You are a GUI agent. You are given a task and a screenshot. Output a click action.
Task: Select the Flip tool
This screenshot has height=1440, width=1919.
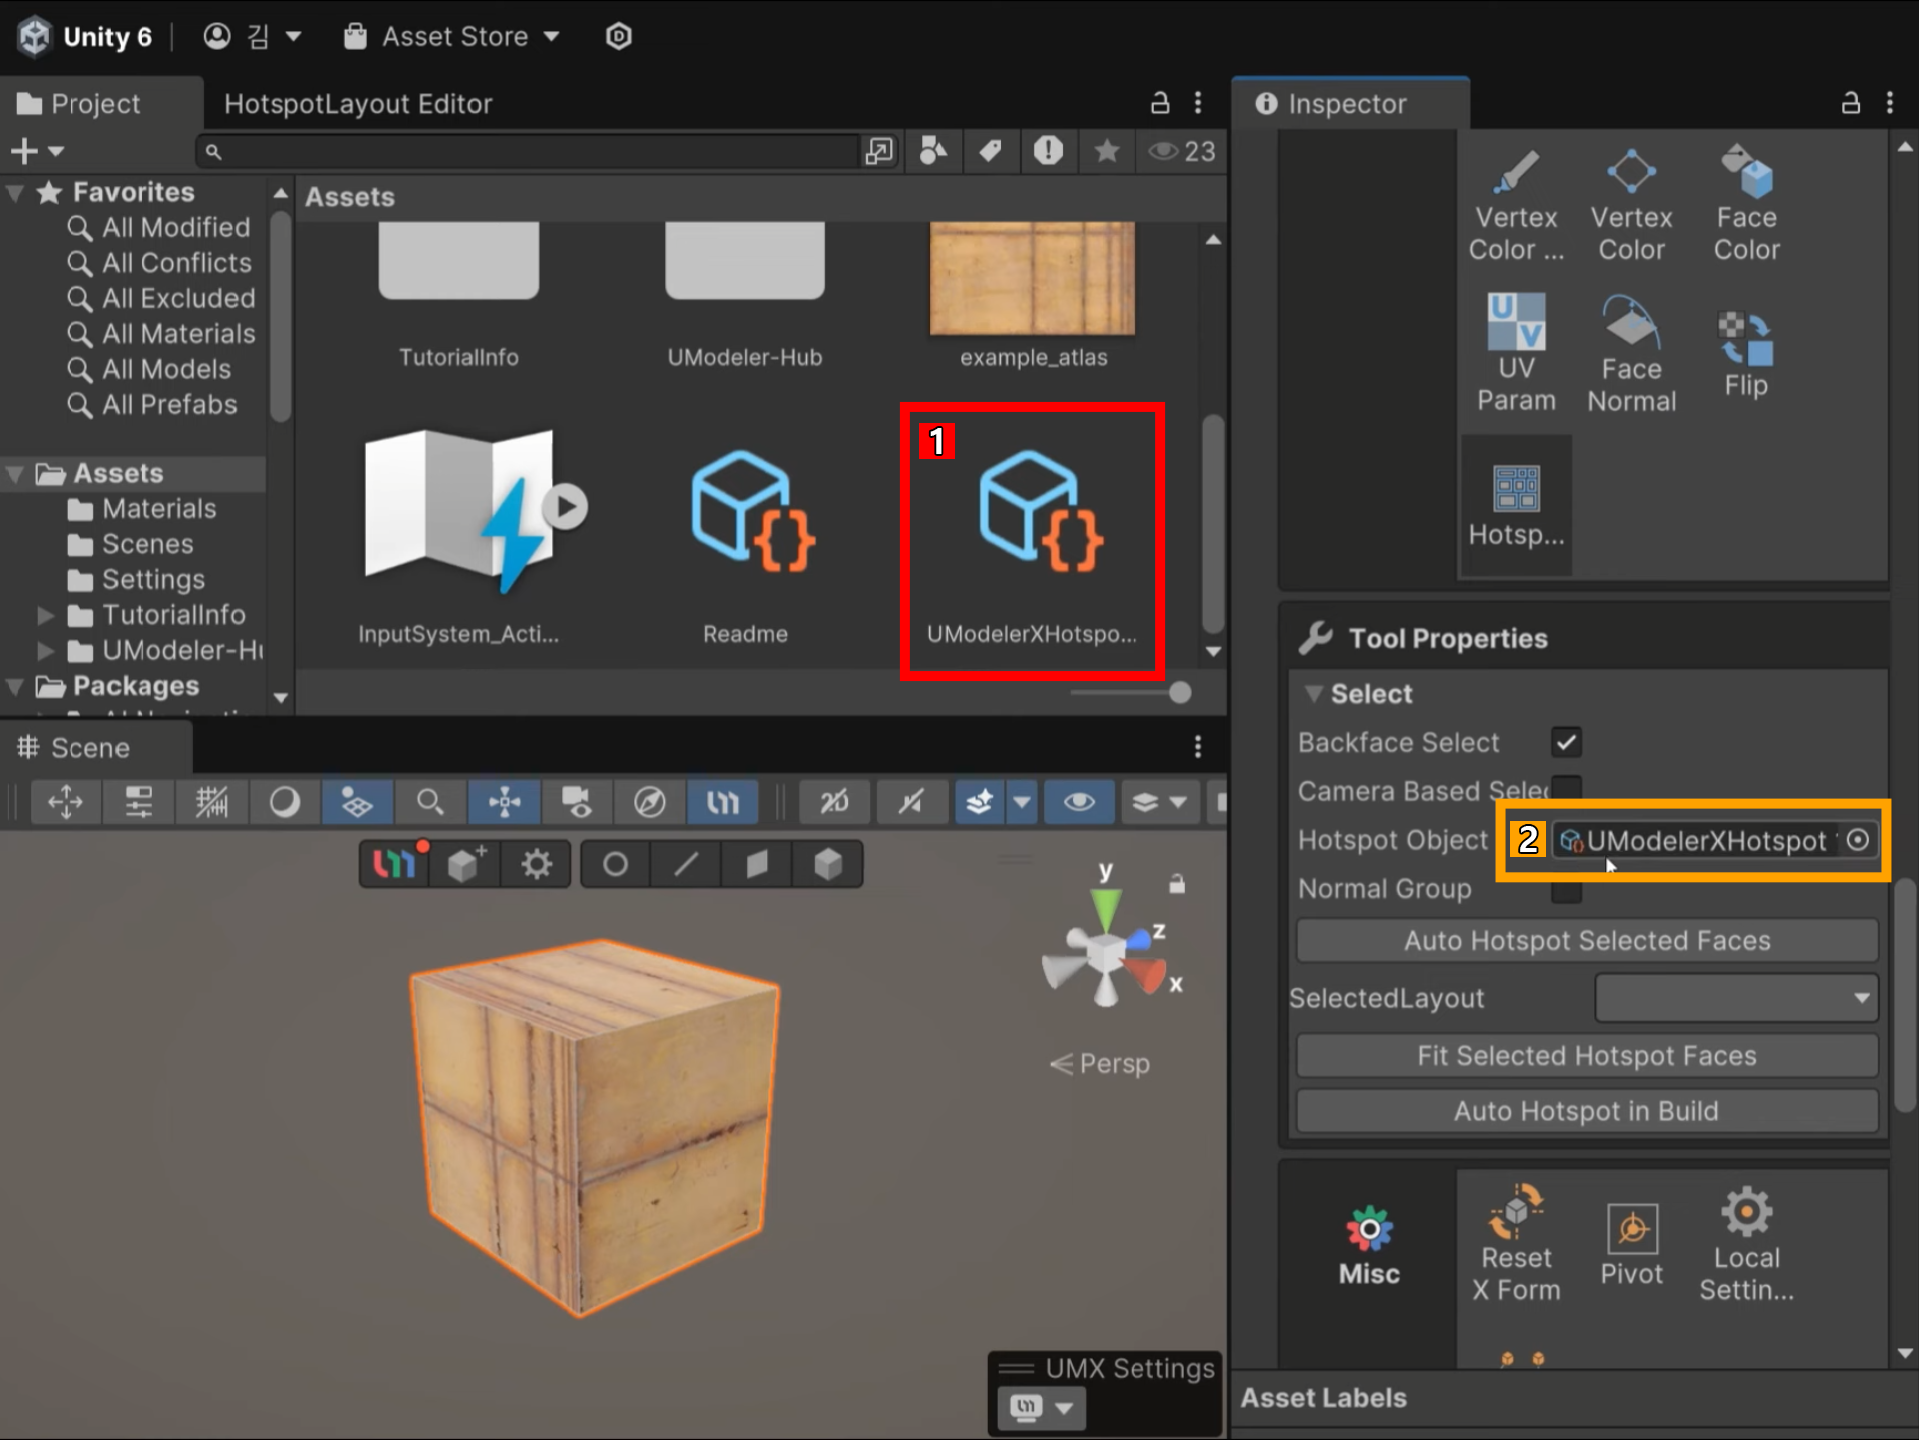[1746, 354]
